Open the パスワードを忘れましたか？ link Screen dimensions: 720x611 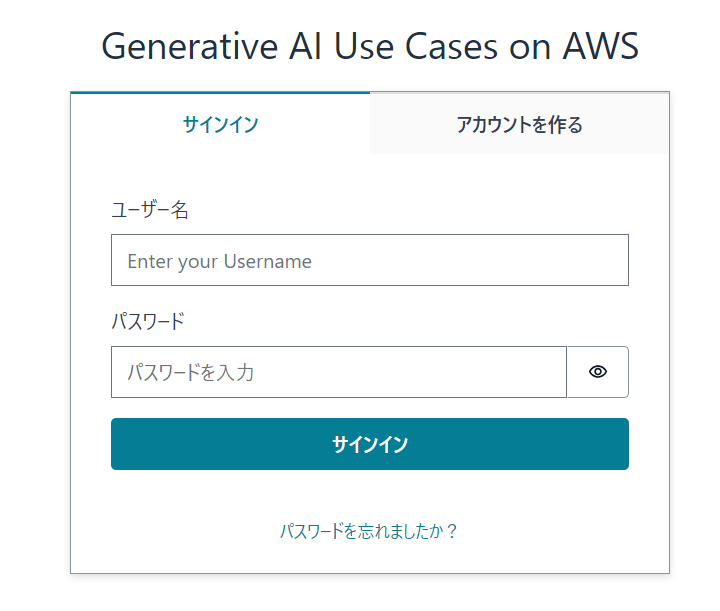369,531
